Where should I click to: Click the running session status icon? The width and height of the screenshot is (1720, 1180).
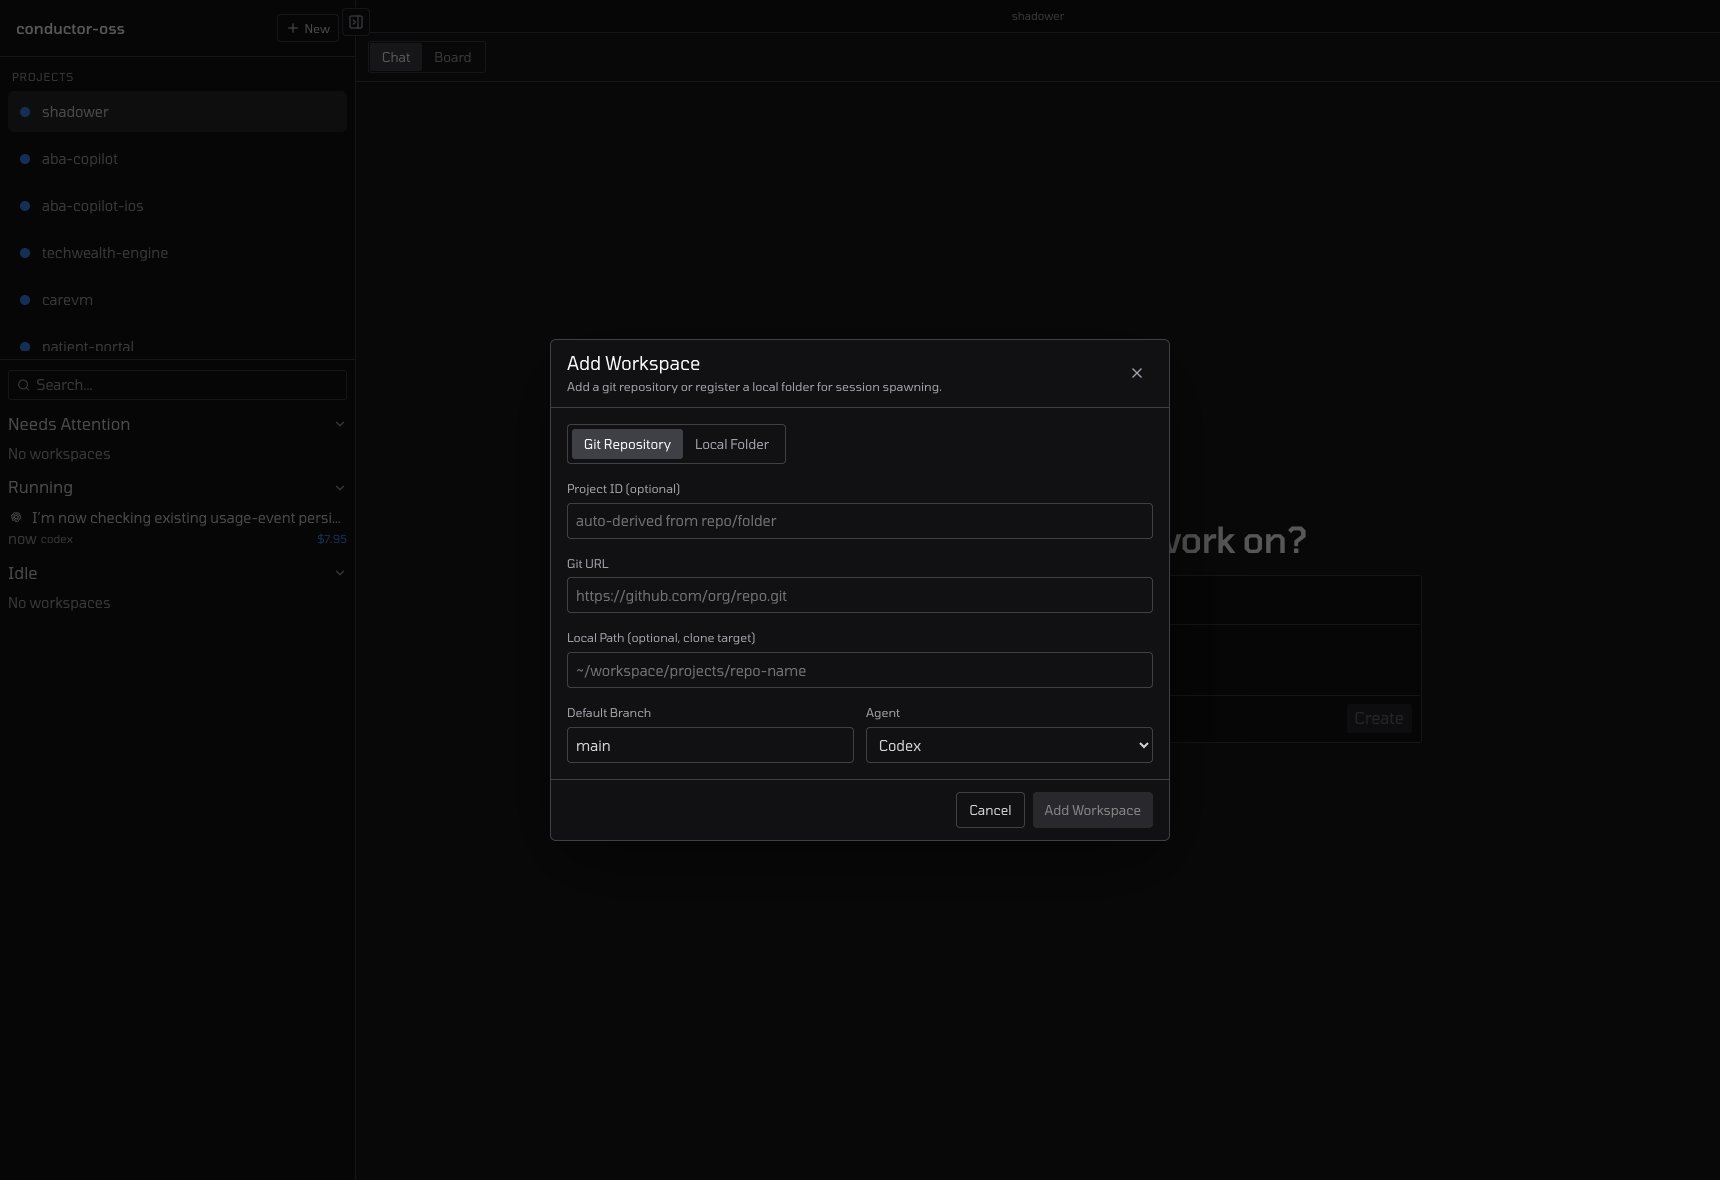16,517
